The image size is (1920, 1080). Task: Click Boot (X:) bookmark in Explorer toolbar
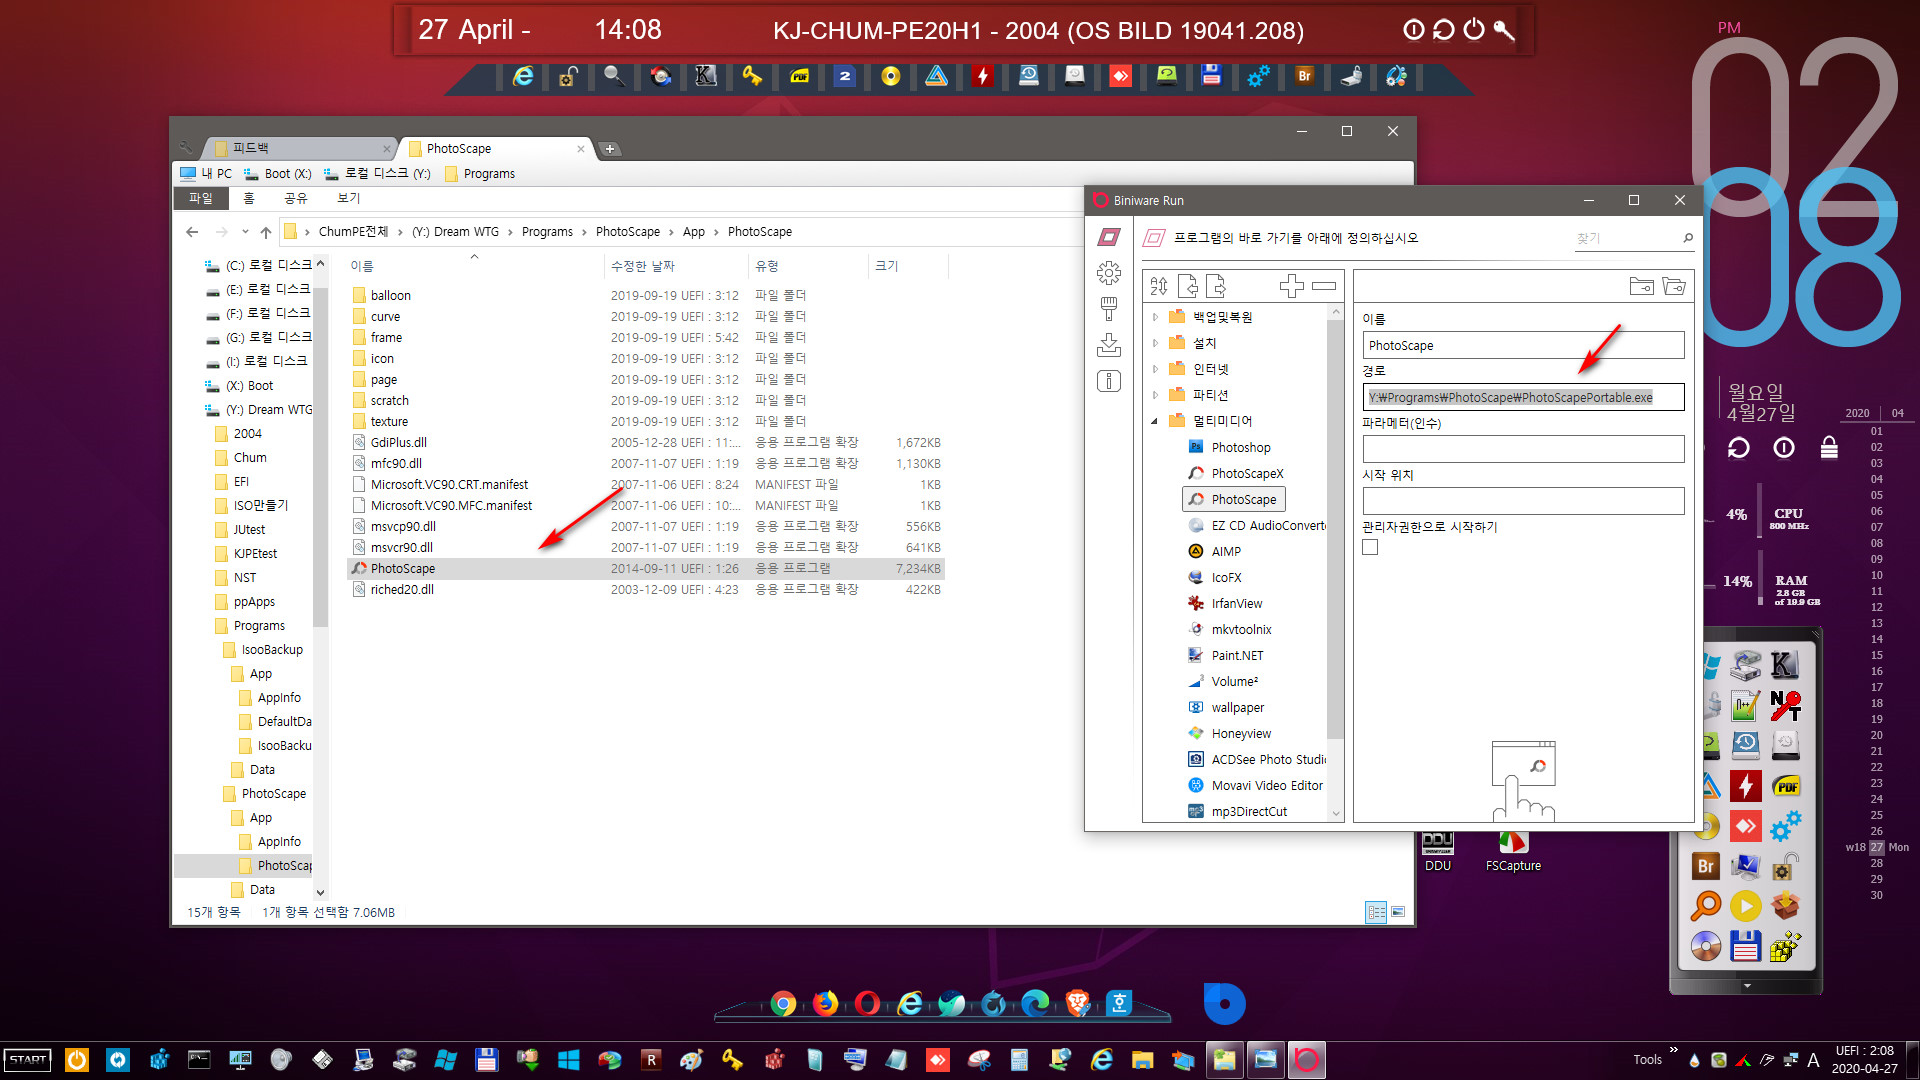pos(278,173)
